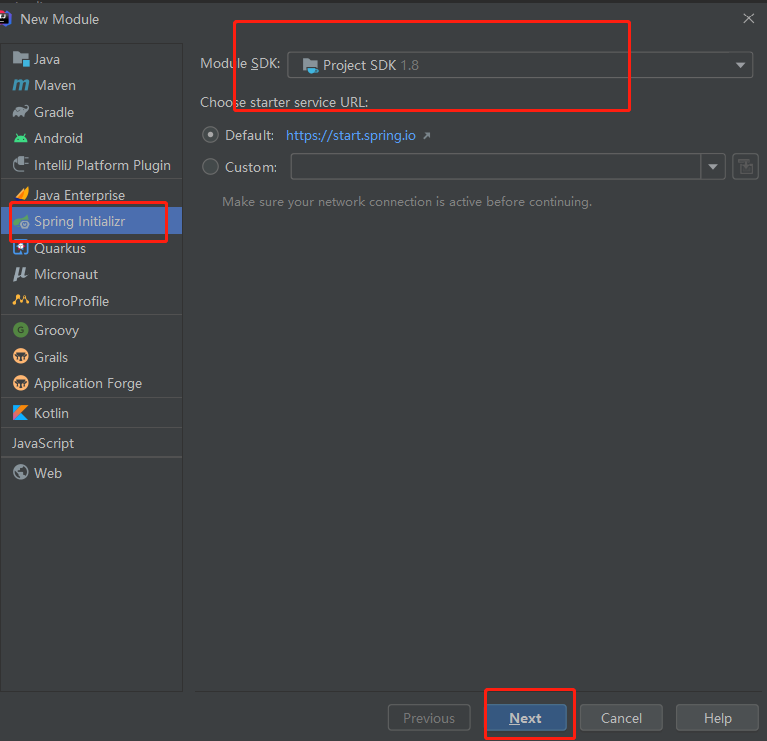Viewport: 767px width, 741px height.
Task: Choose Kotlin module type
Action: point(91,413)
